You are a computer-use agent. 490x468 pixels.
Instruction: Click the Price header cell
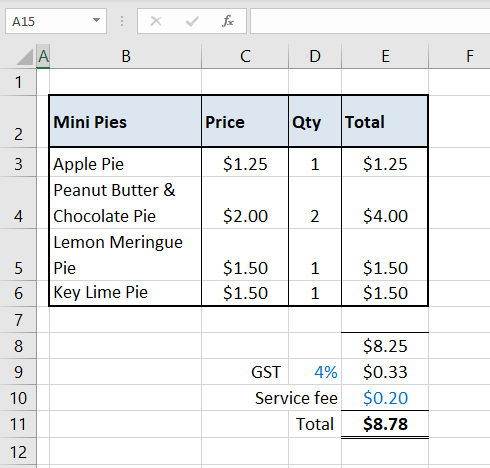click(x=245, y=122)
